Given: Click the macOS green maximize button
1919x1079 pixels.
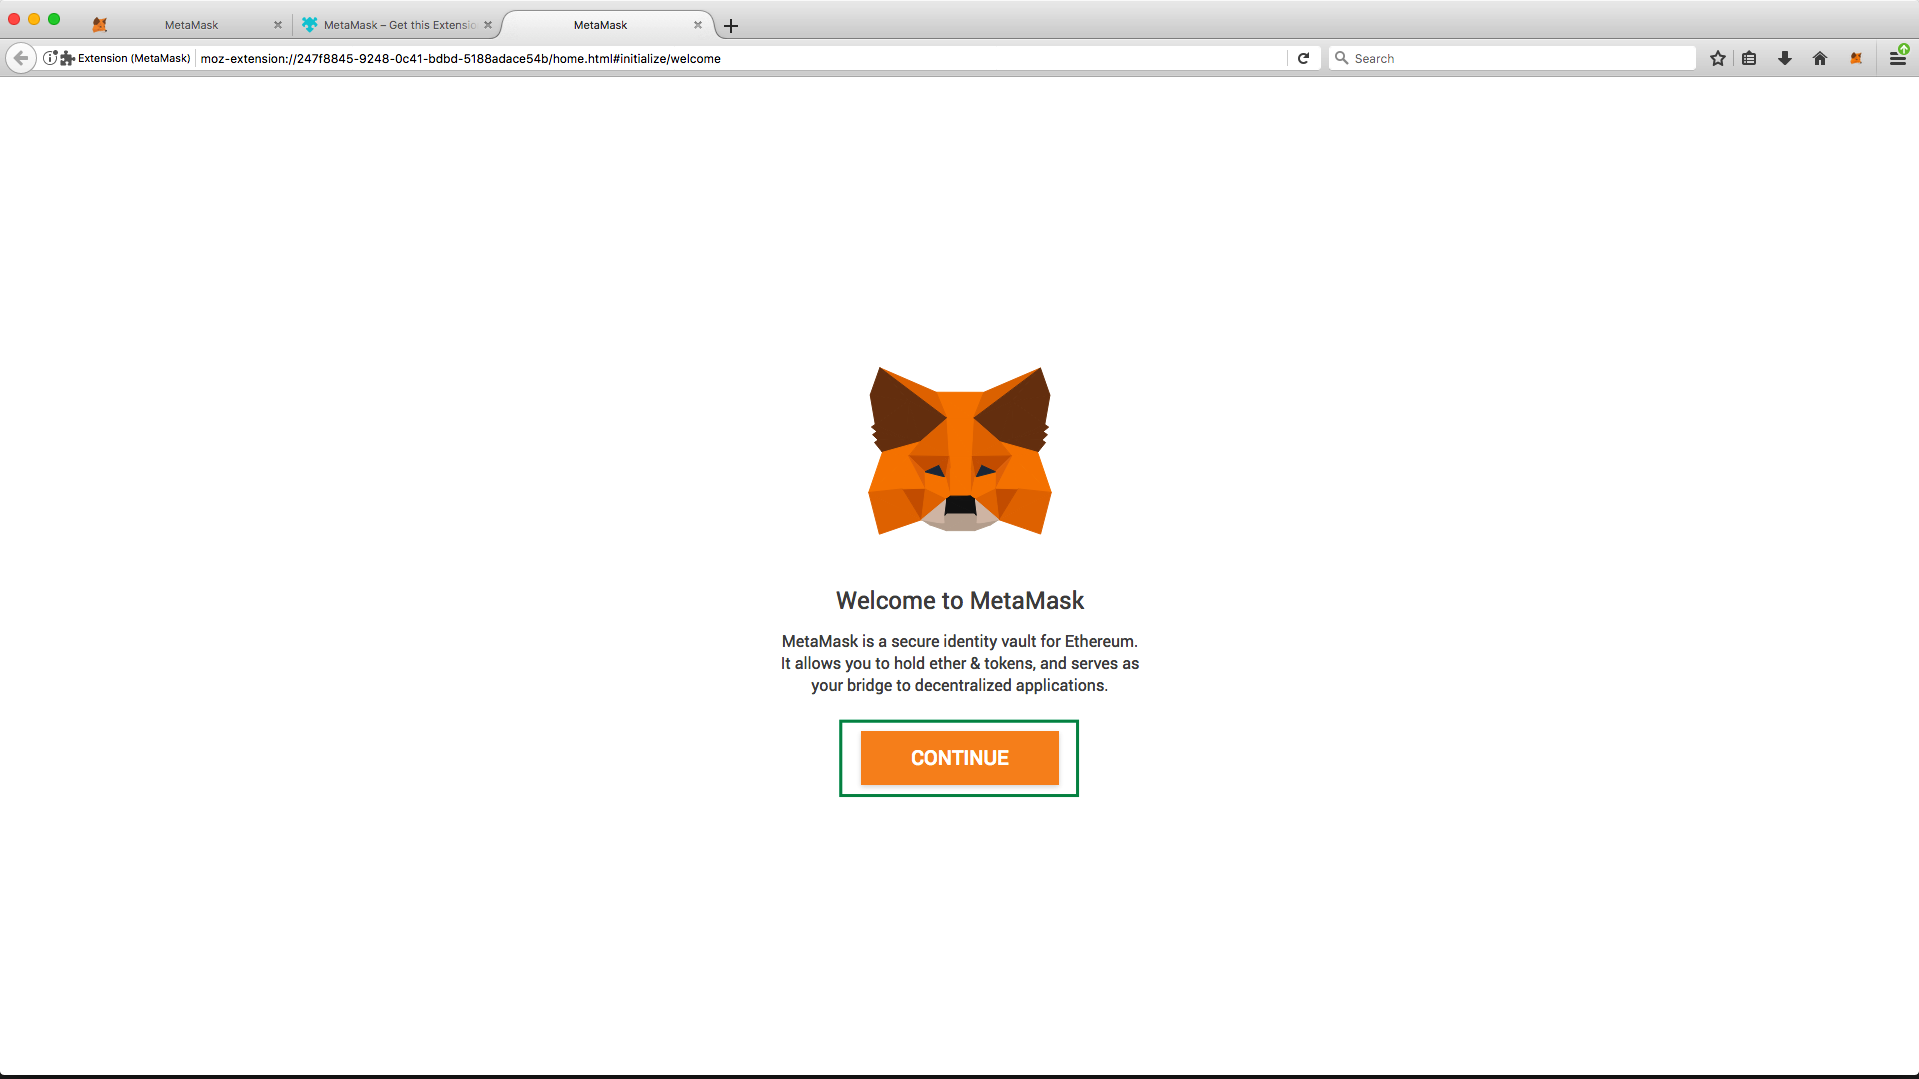Looking at the screenshot, I should pyautogui.click(x=54, y=19).
